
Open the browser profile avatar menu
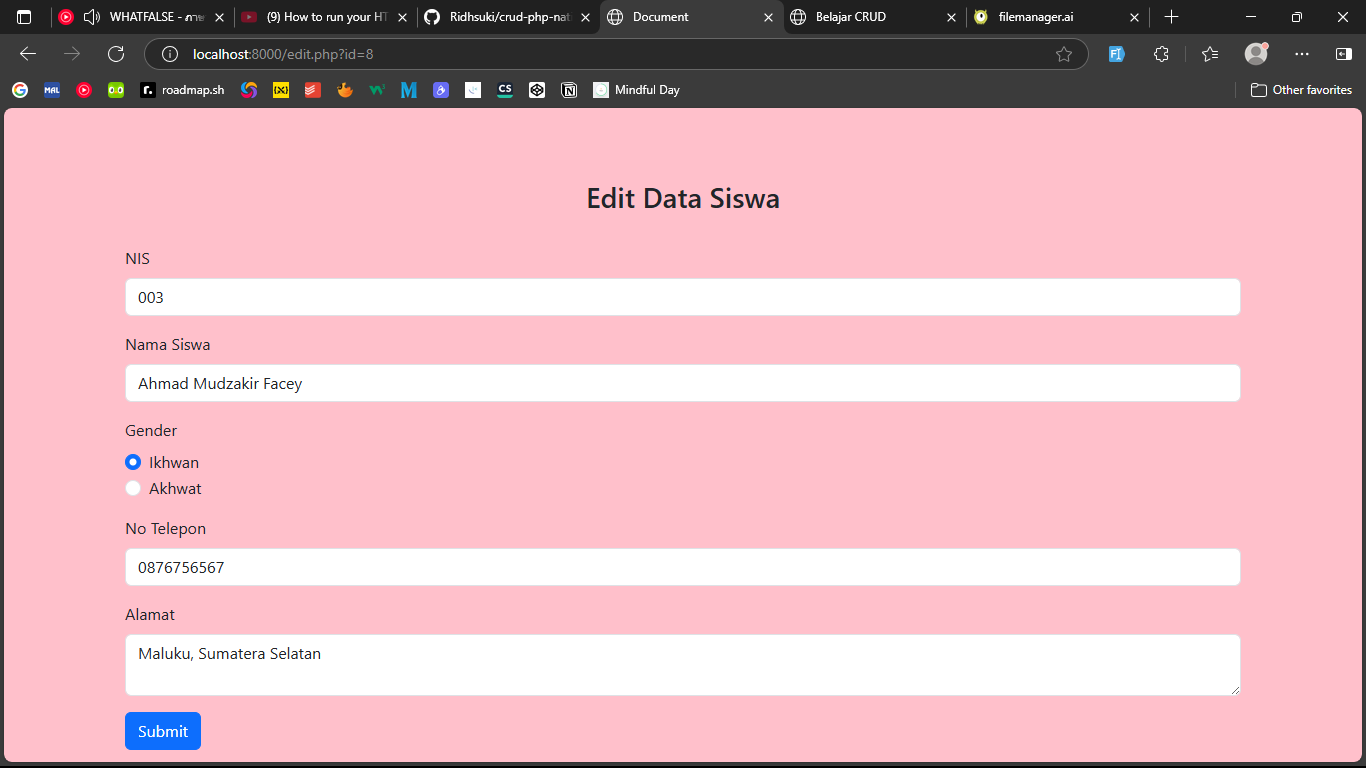[1256, 54]
